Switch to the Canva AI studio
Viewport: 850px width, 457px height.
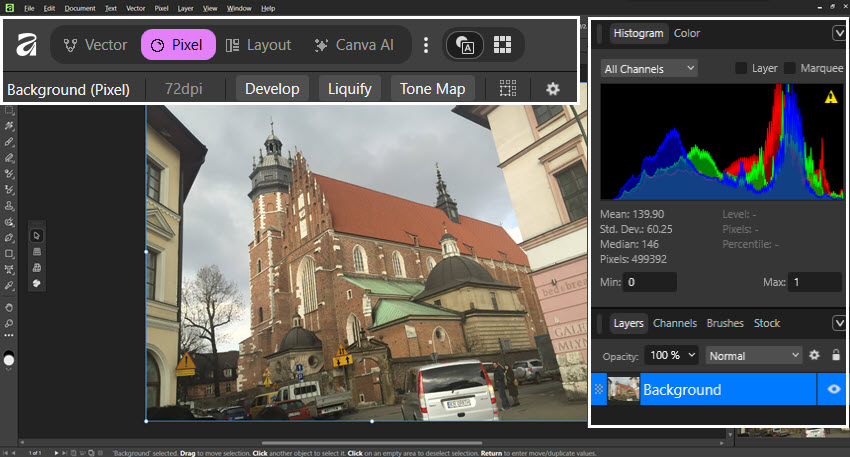coord(355,45)
